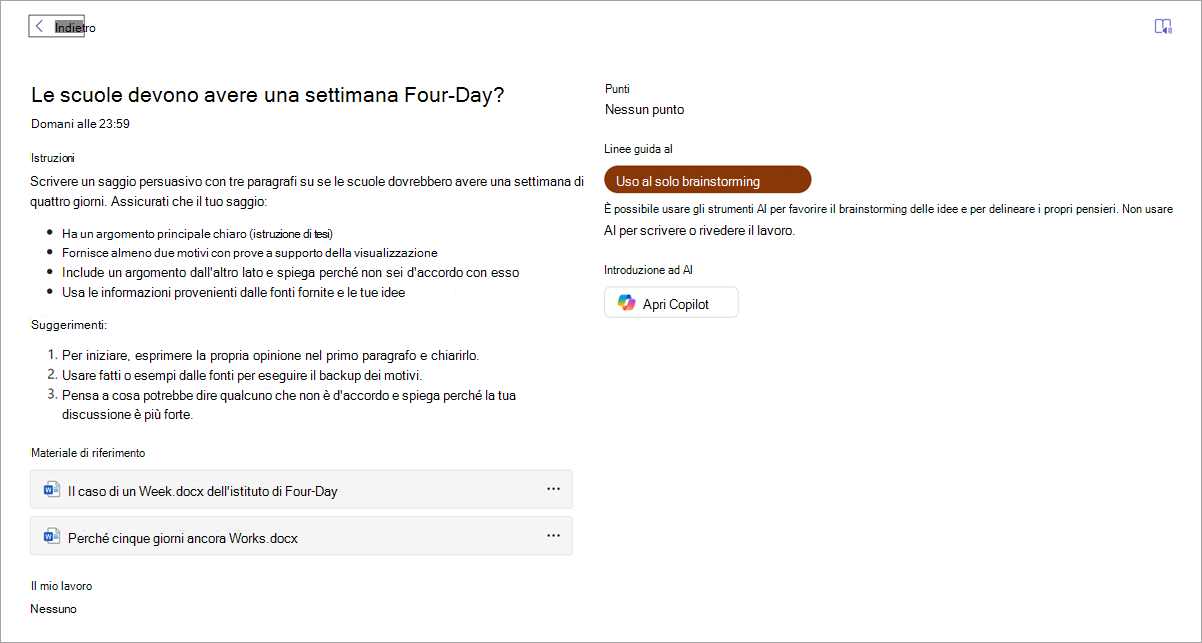Viewport: 1202px width, 643px height.
Task: Click the colorful Copilot logo icon
Action: tap(627, 303)
